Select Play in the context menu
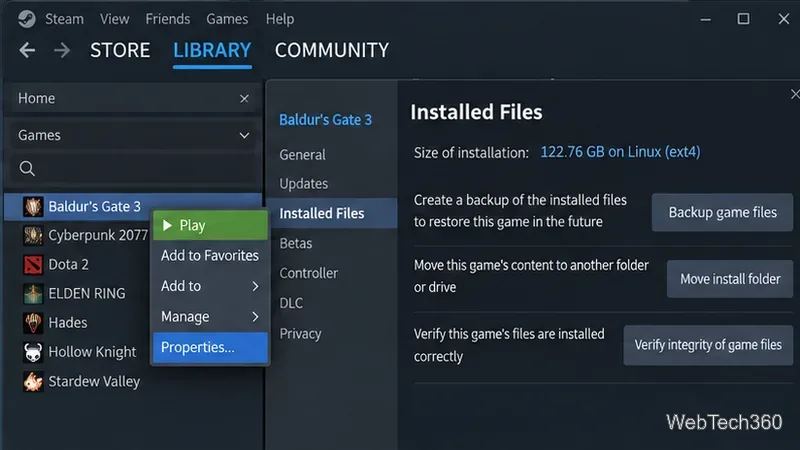 [x=210, y=225]
